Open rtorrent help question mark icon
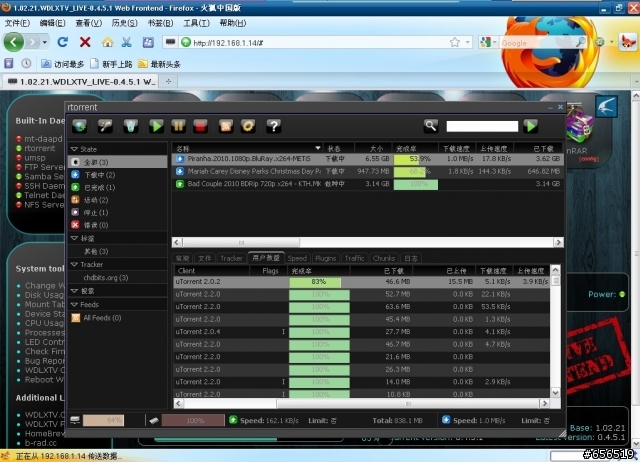The height and width of the screenshot is (462, 640). tap(274, 126)
